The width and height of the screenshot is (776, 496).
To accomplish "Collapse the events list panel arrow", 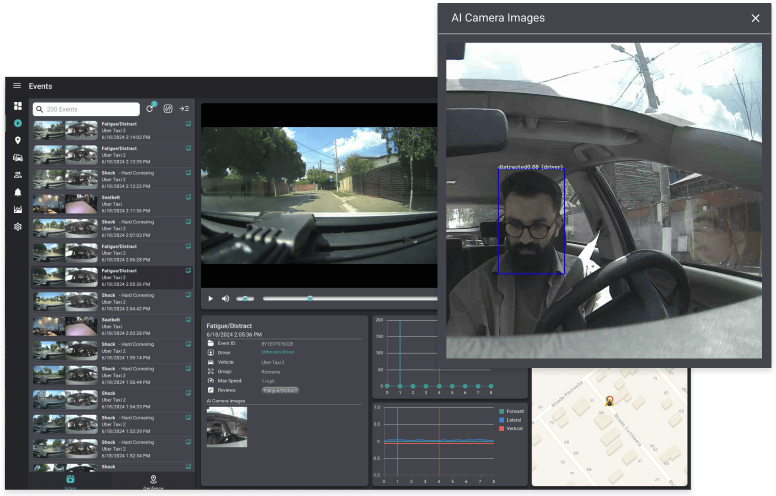I will click(x=184, y=108).
